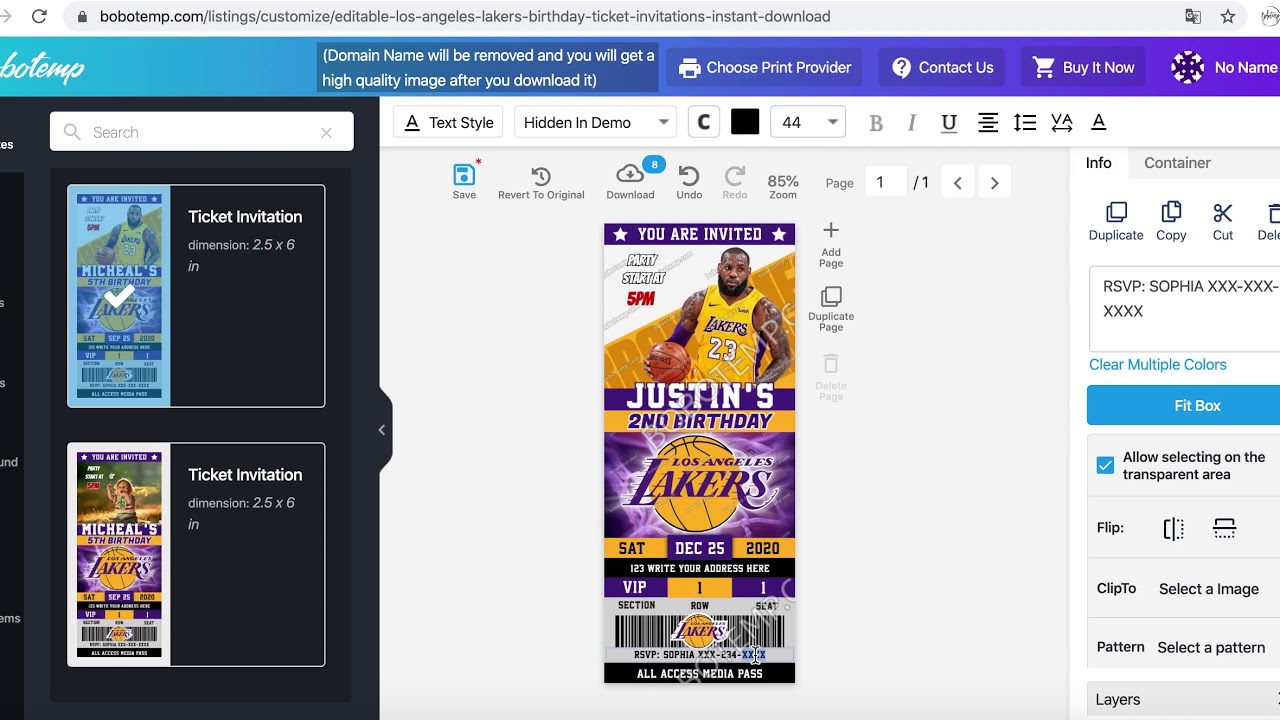Open the translate page icon in address bar

1193,16
